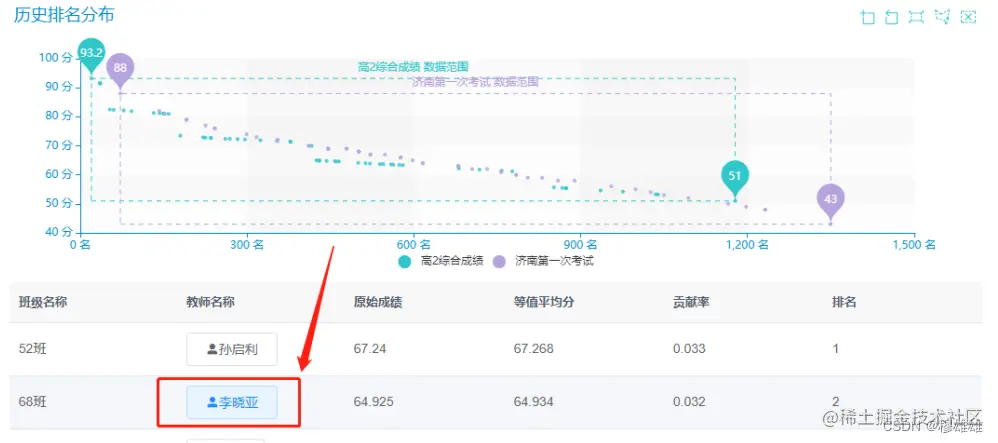998x443 pixels.
Task: Click the 900 名 x-axis label
Action: (x=580, y=244)
